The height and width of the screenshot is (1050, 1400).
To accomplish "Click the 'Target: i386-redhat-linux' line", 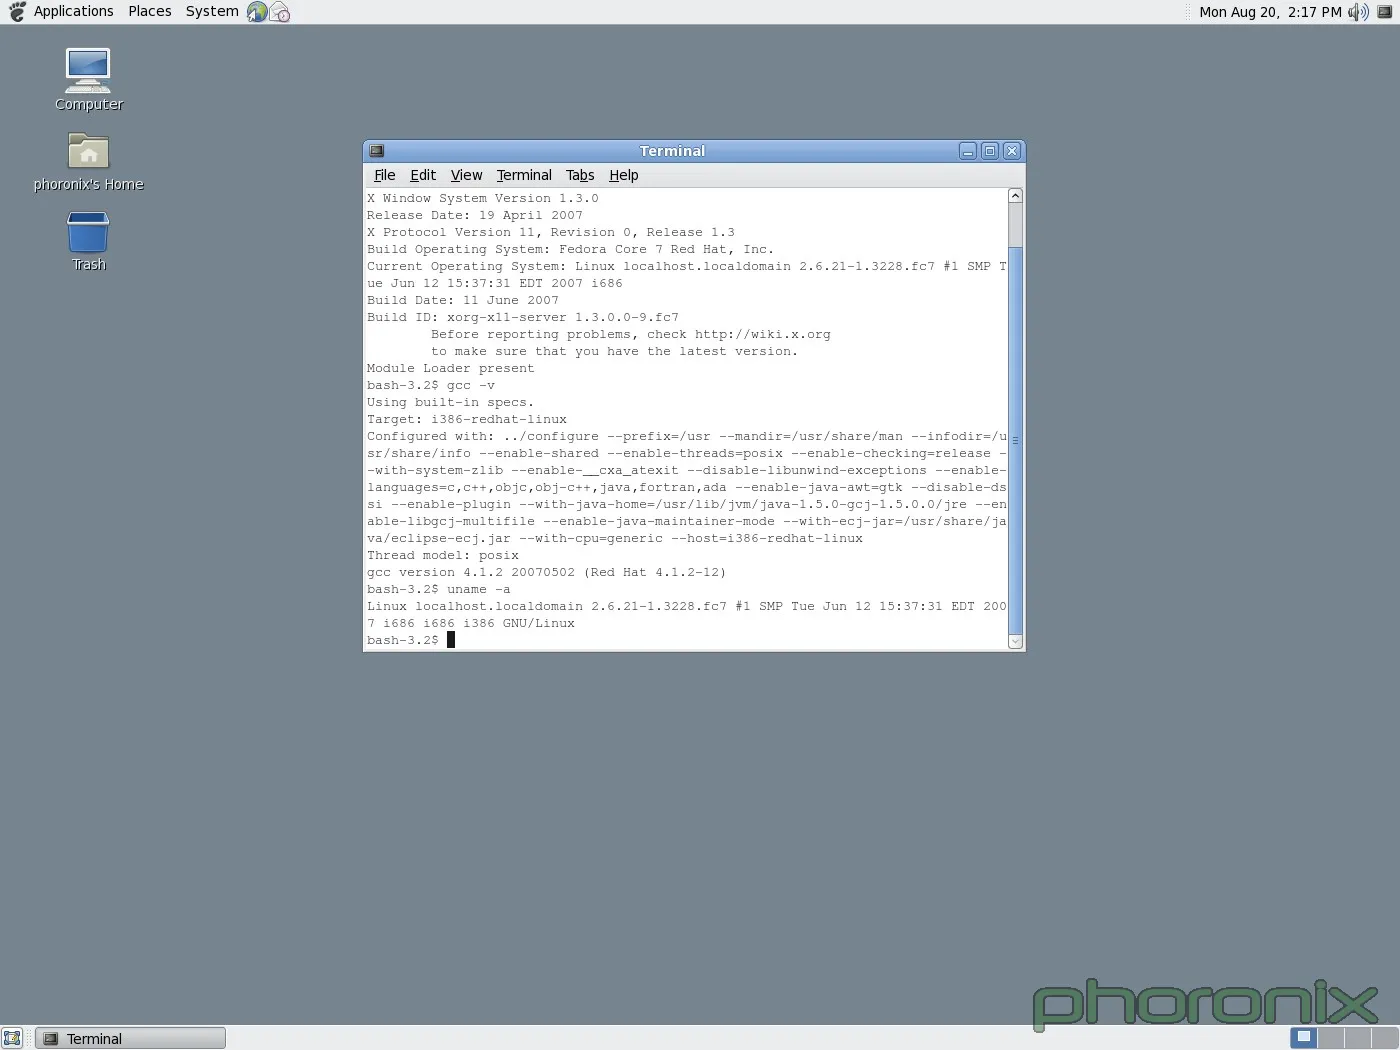I will click(x=467, y=420).
